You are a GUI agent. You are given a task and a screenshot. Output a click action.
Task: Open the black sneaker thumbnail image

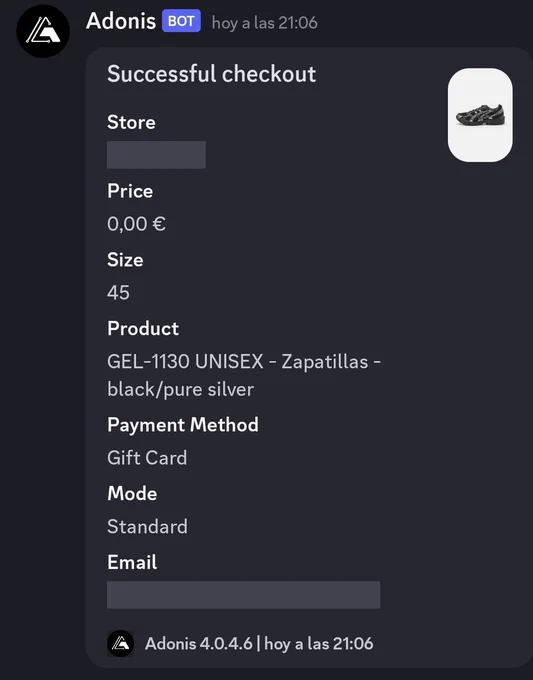(480, 115)
